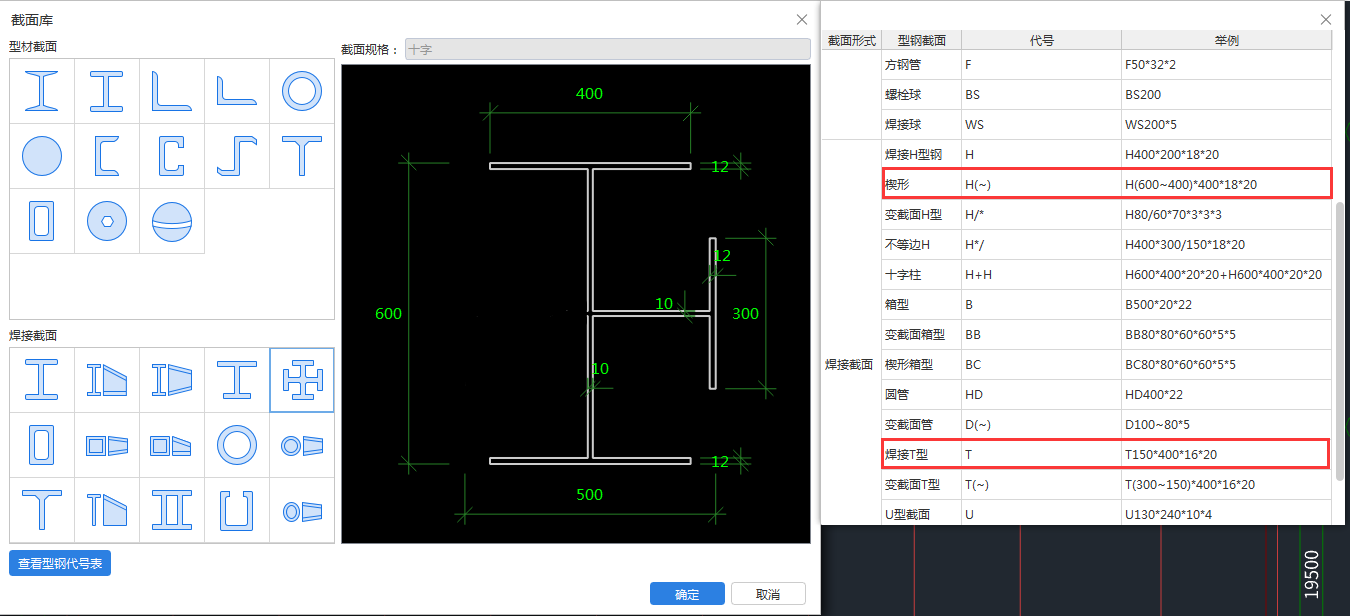Click the 楔形 row in code table
The width and height of the screenshot is (1350, 616).
pos(1106,184)
